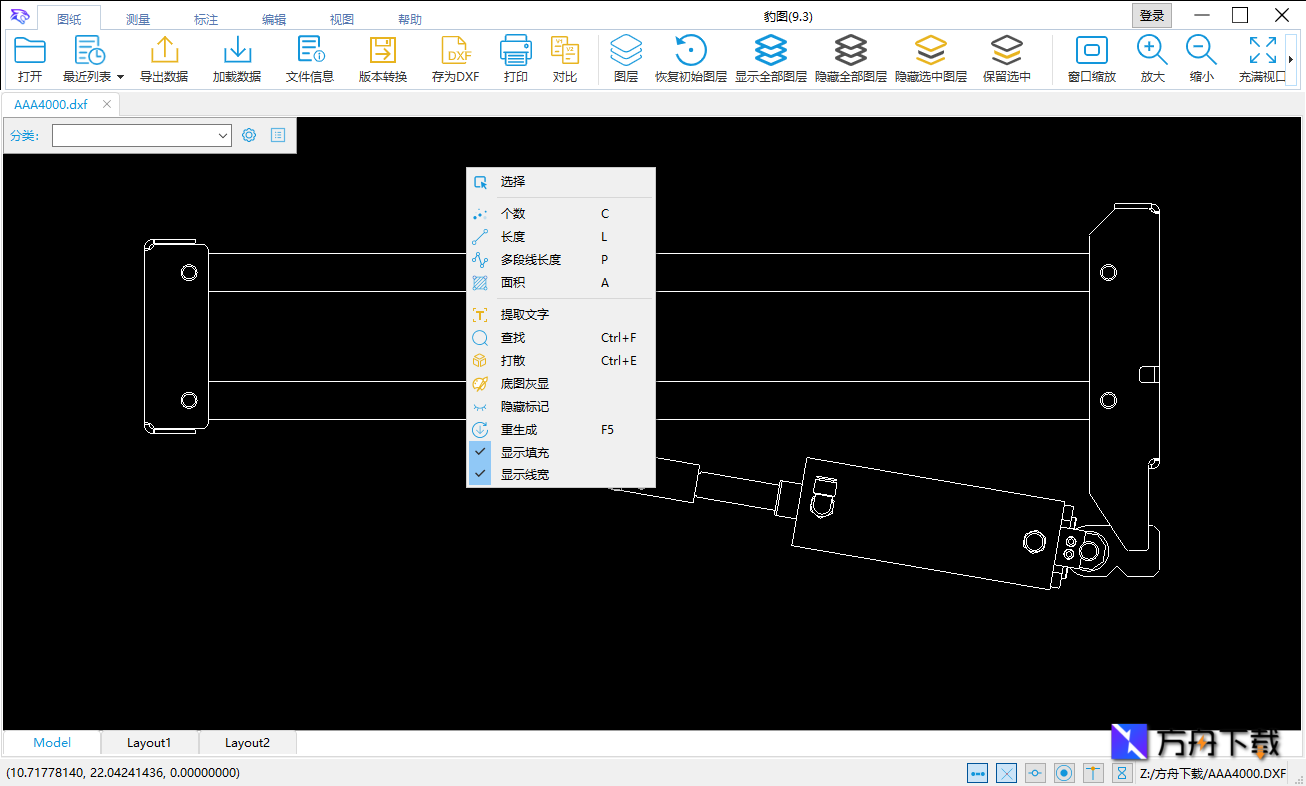Switch to the Layout1 sheet tab
The image size is (1306, 786).
(149, 743)
